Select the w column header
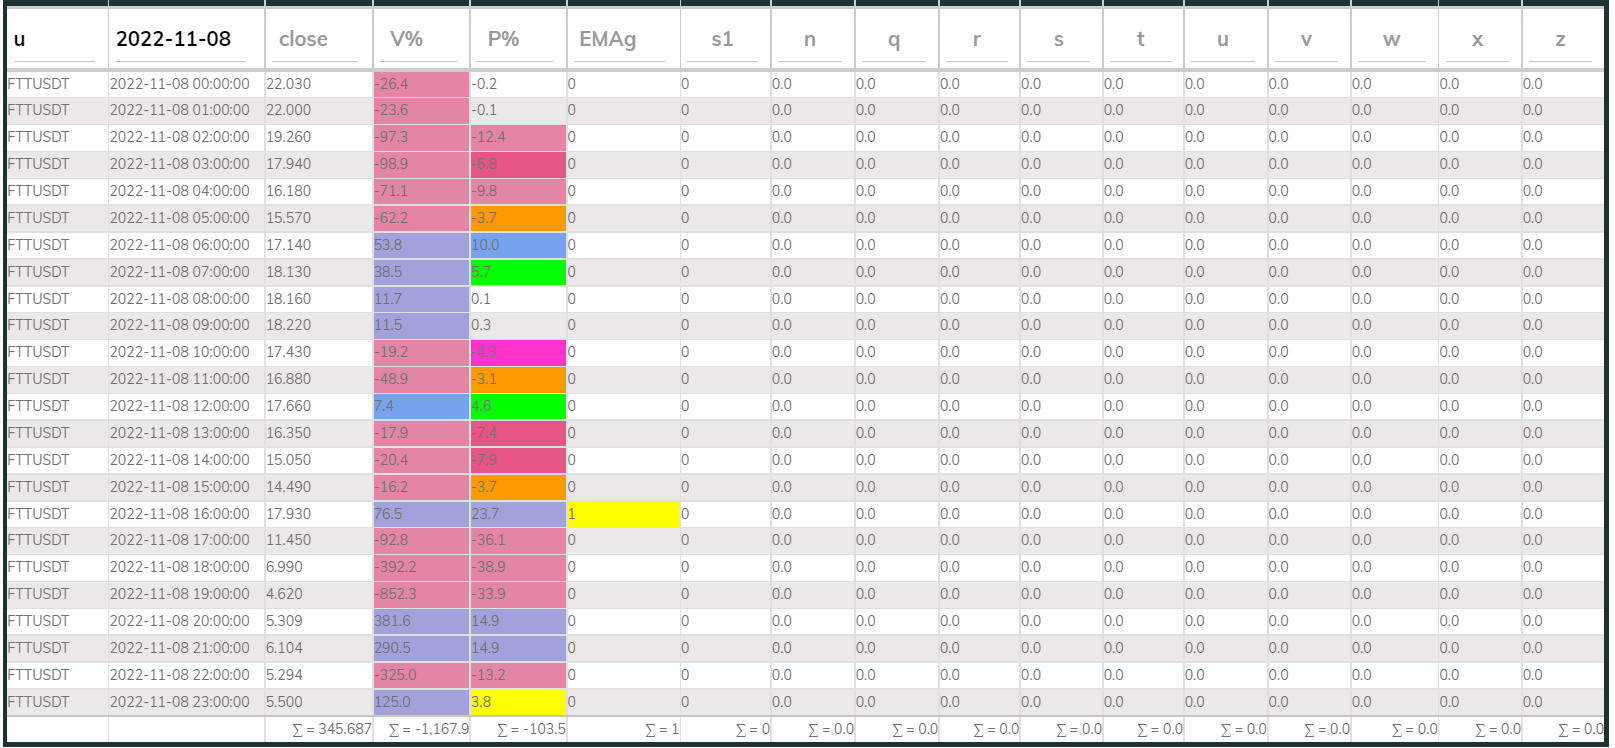This screenshot has width=1615, height=748. pos(1391,39)
